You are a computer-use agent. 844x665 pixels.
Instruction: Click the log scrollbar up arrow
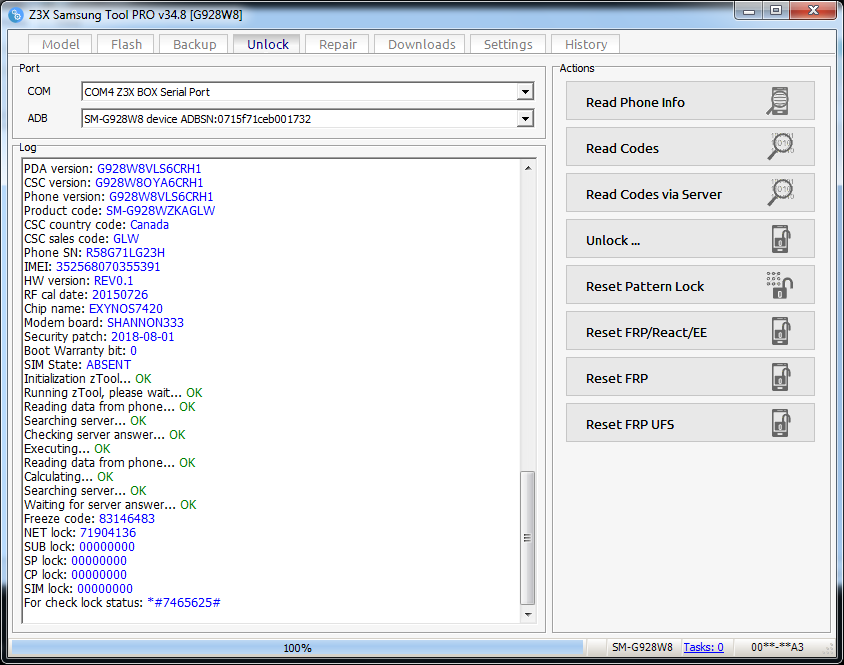tap(528, 168)
